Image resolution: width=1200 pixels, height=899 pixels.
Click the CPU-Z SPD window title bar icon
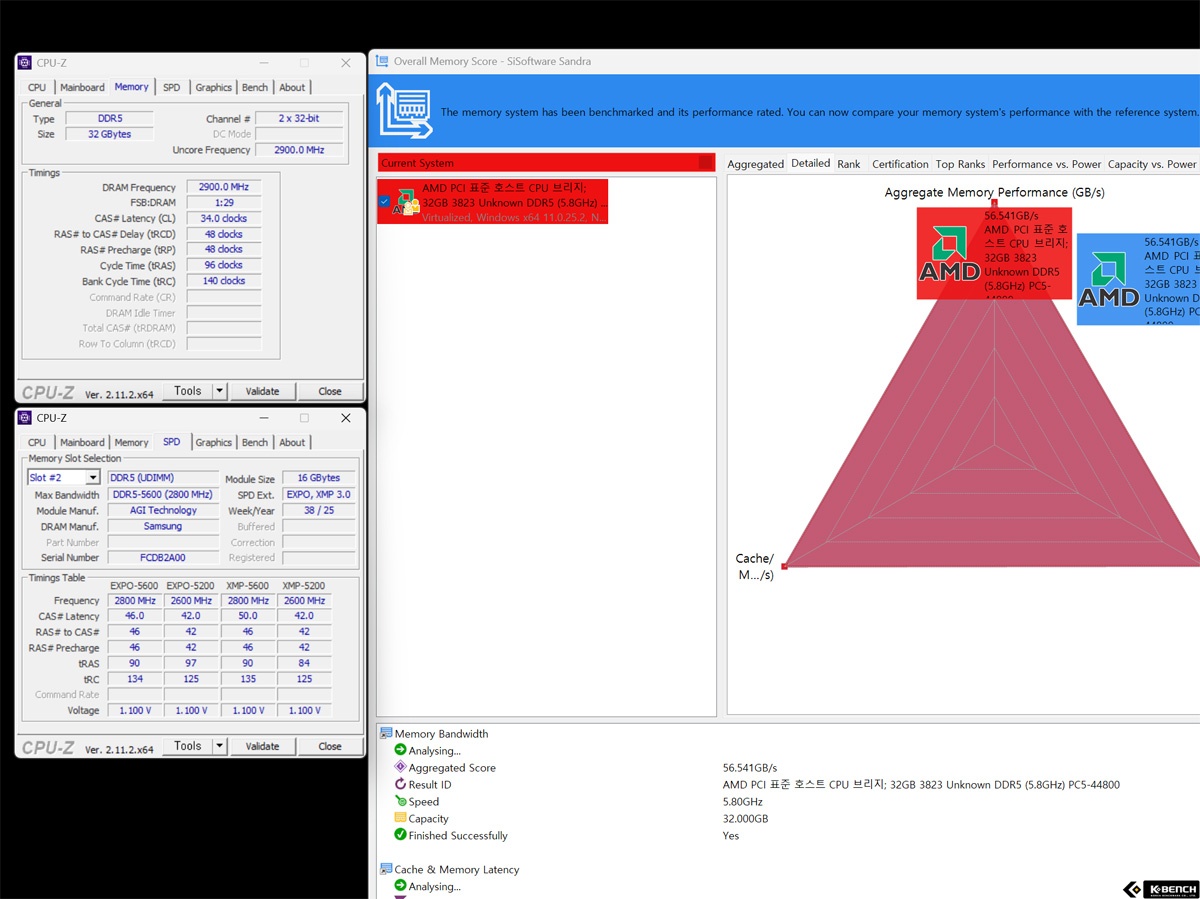pyautogui.click(x=25, y=418)
